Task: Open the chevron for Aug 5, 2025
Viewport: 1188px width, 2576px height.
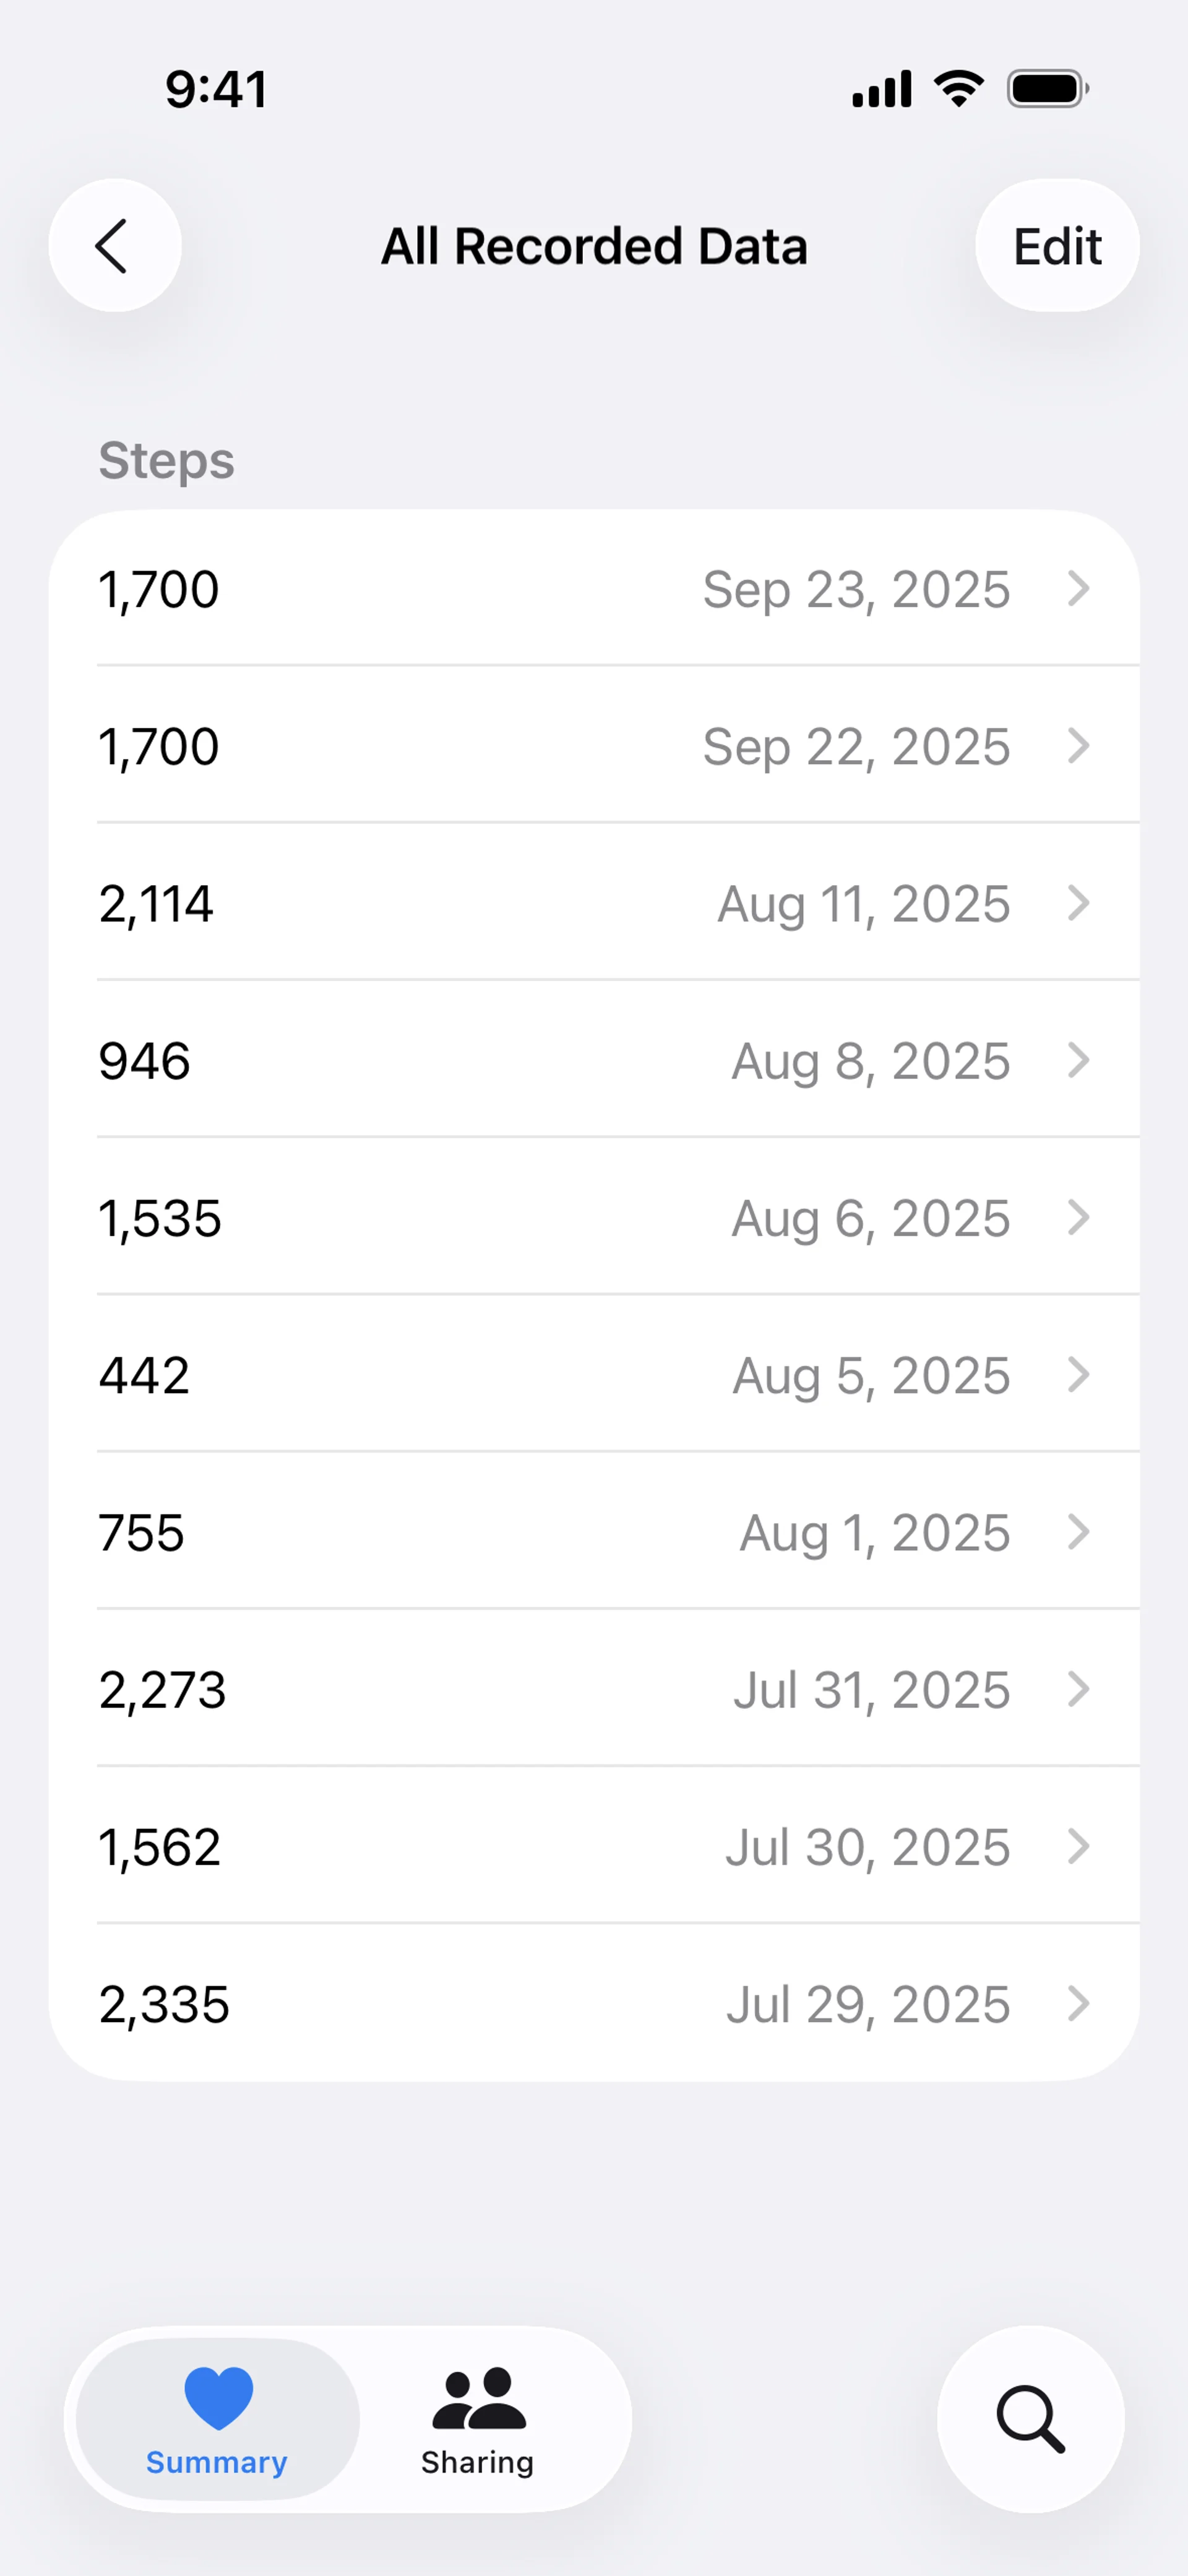Action: coord(1078,1374)
